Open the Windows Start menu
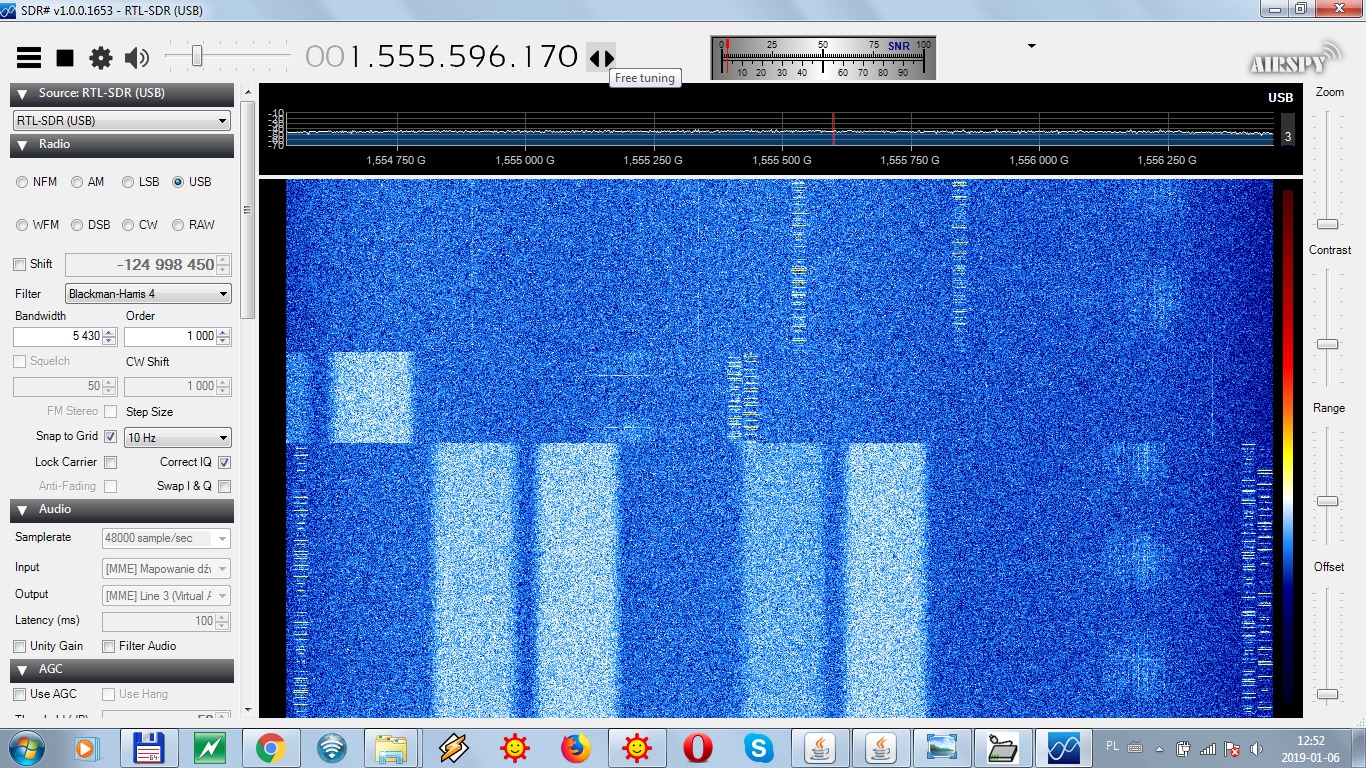This screenshot has height=768, width=1366. tap(25, 747)
